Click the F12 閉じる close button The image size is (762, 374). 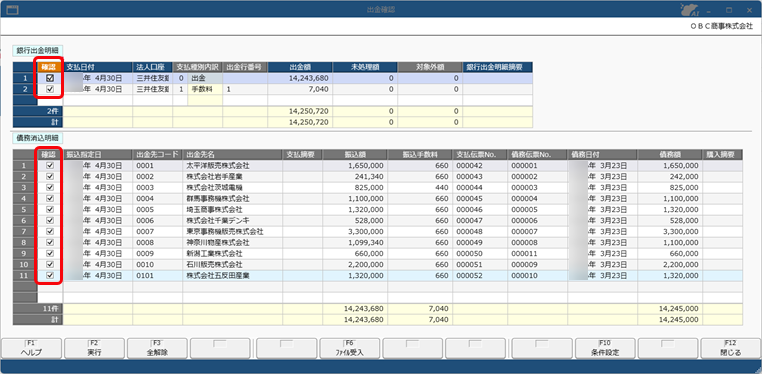pos(731,348)
